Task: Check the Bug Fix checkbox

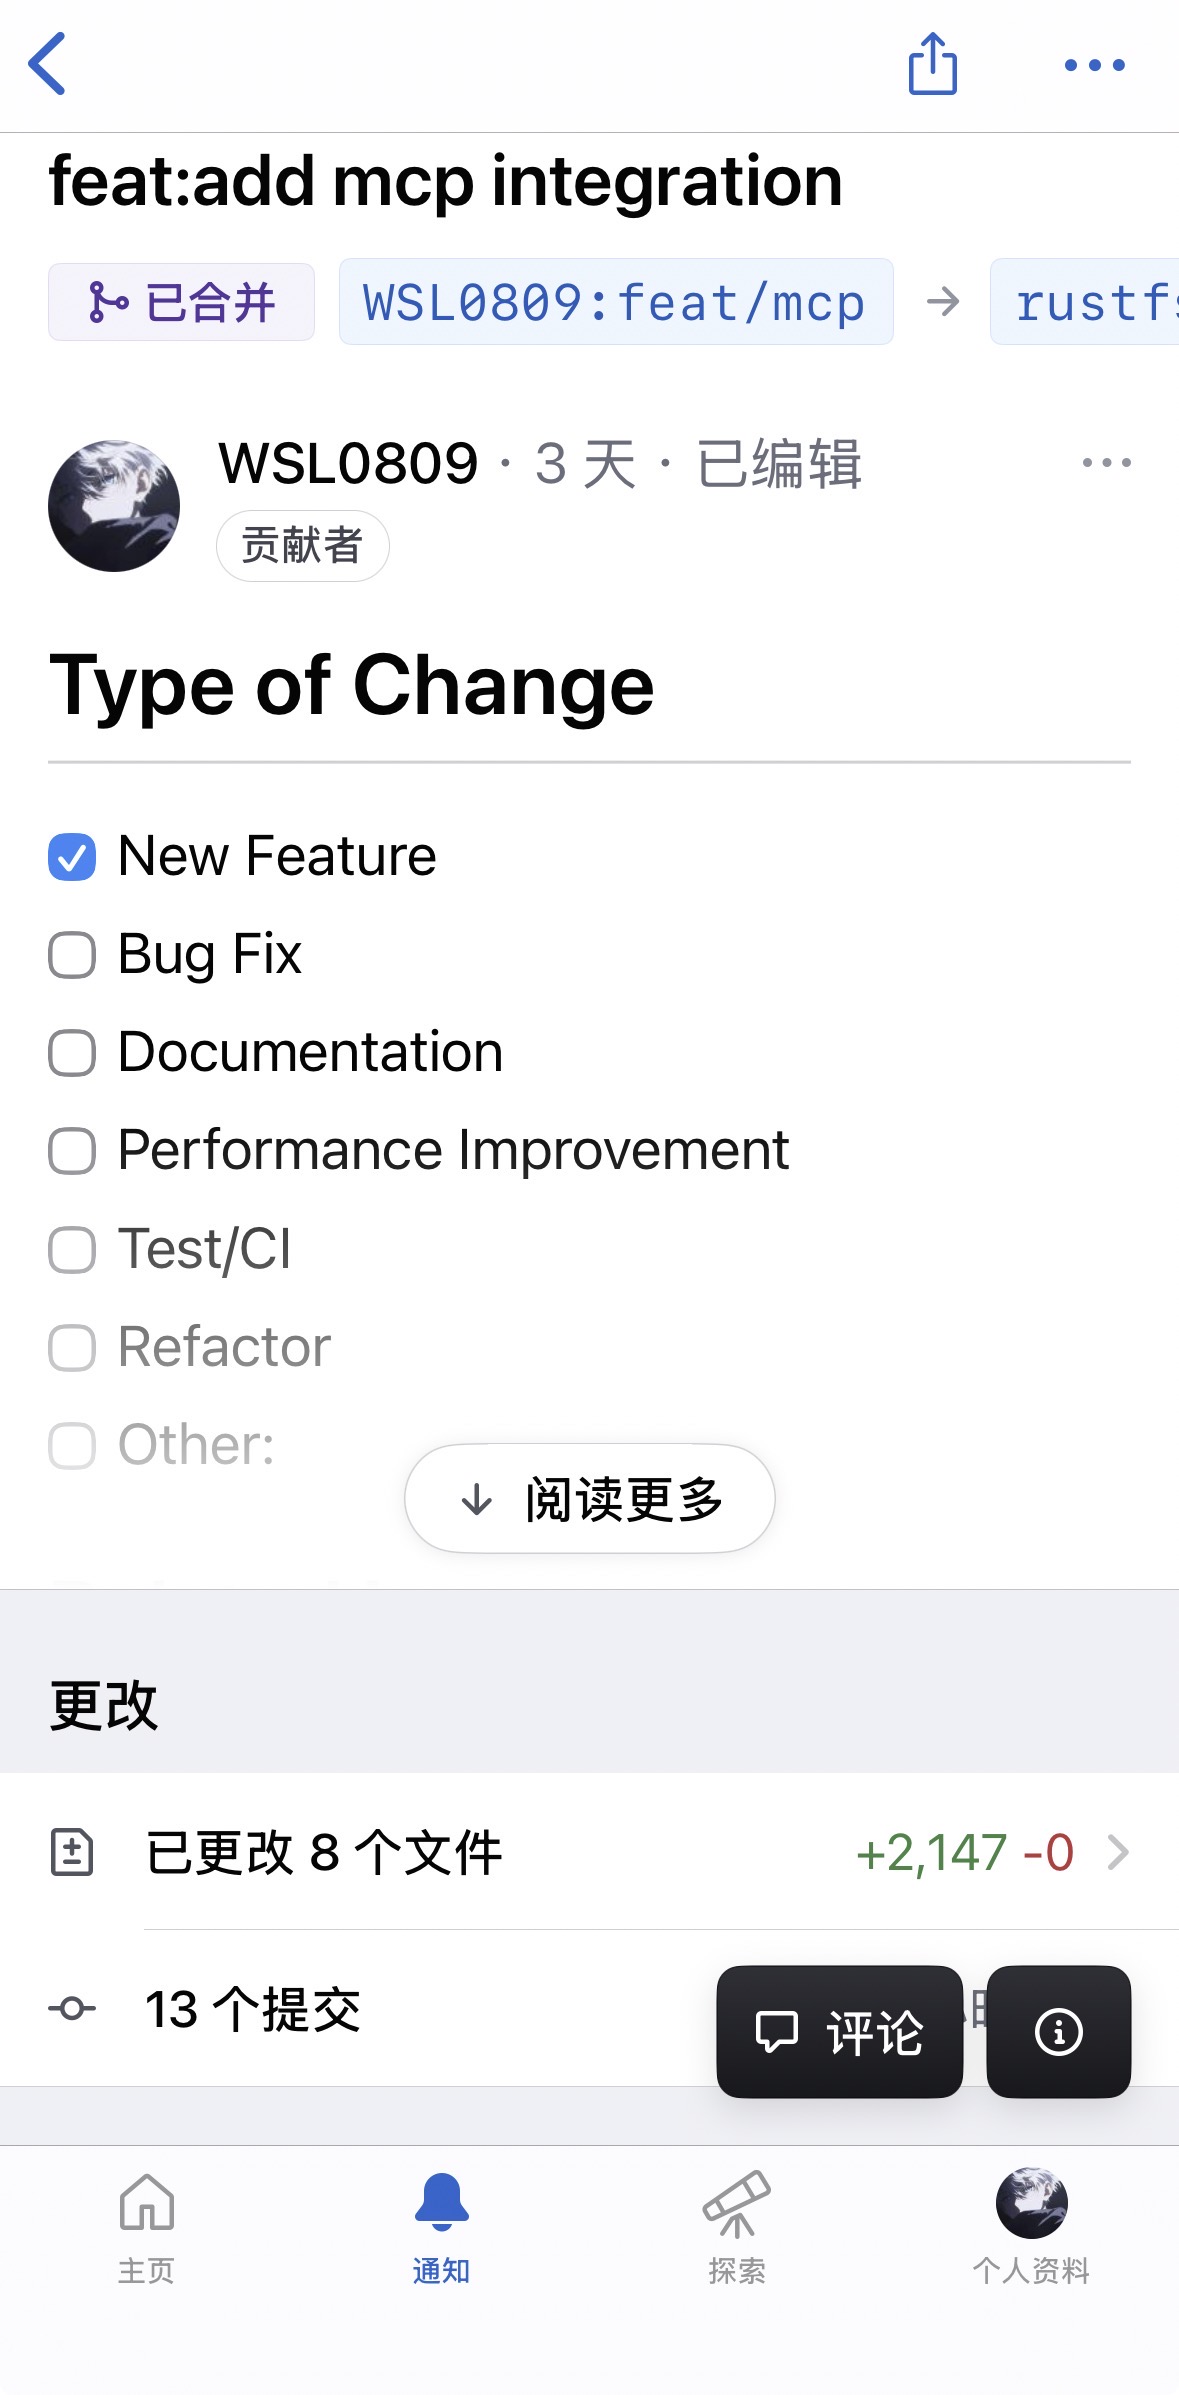Action: (x=72, y=955)
